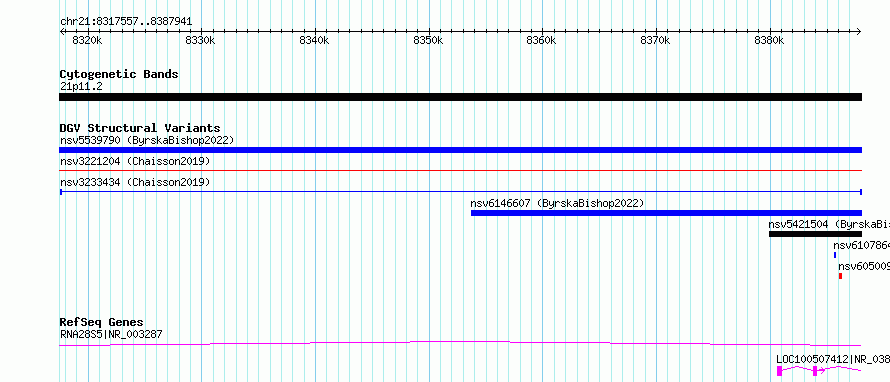
Task: Click the right arrow of the ruler
Action: pos(859,32)
